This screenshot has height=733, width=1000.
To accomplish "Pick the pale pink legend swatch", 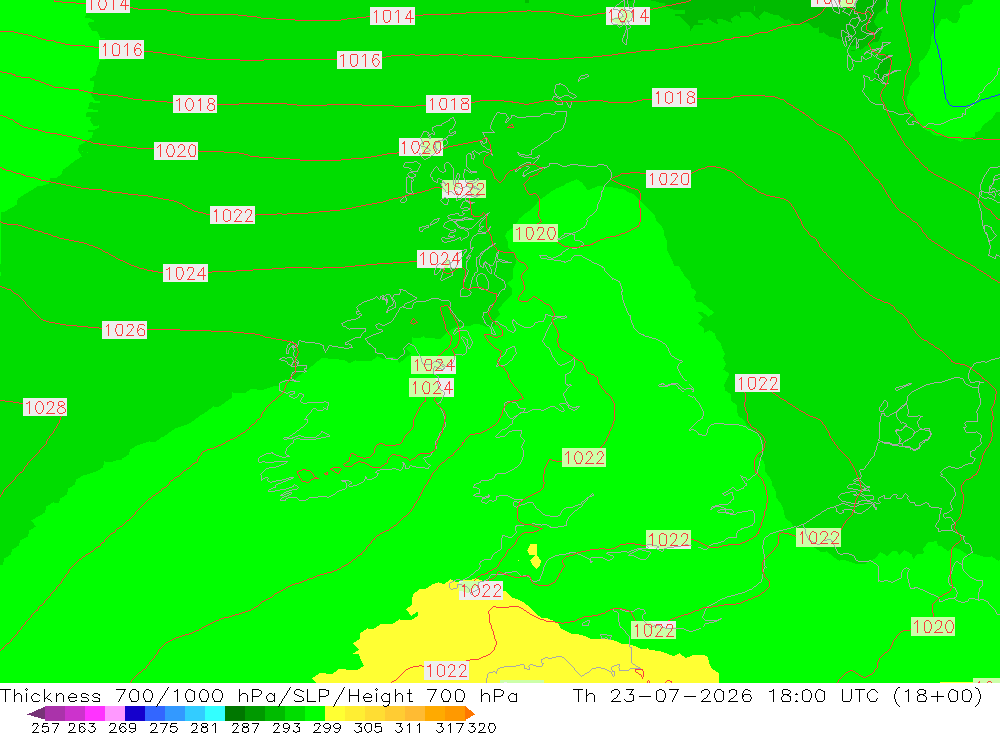I will 115,713.
